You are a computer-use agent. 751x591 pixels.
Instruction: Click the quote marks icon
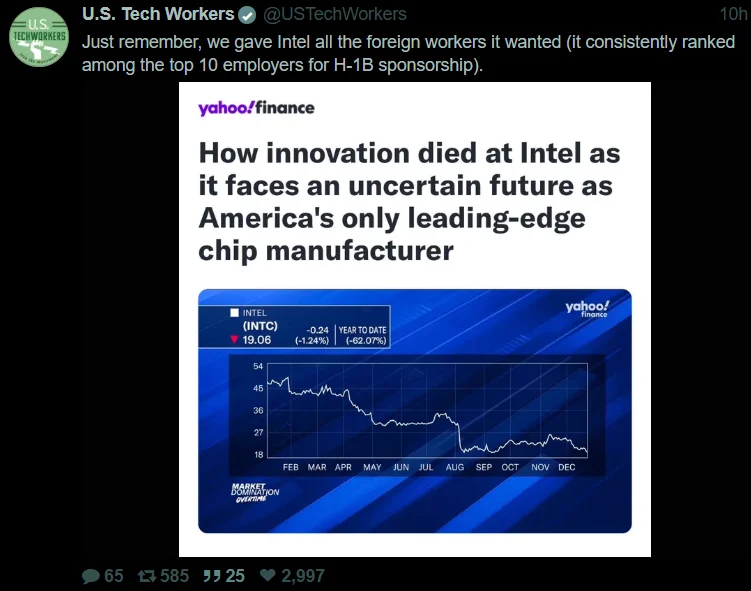(211, 576)
